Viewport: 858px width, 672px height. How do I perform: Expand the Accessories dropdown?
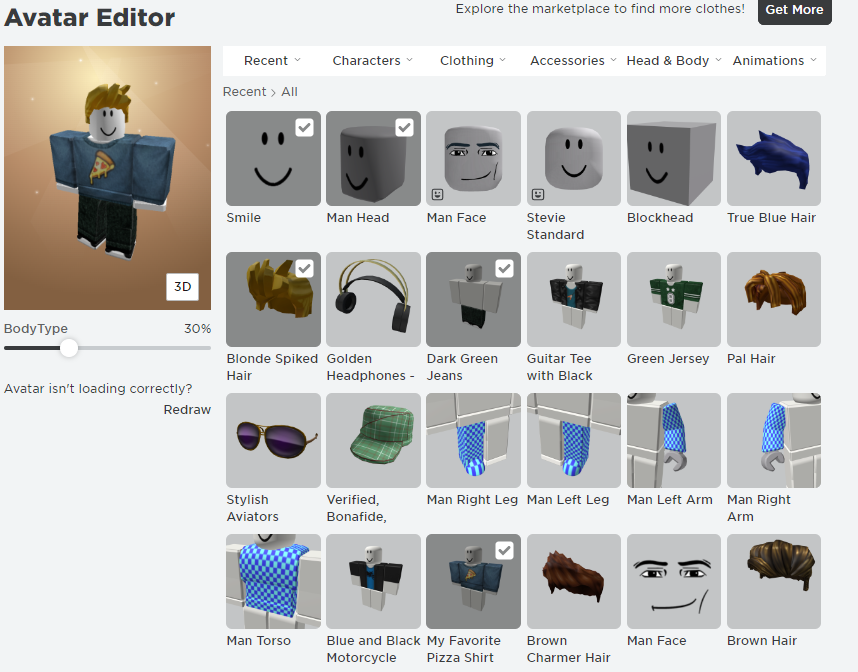pos(573,61)
